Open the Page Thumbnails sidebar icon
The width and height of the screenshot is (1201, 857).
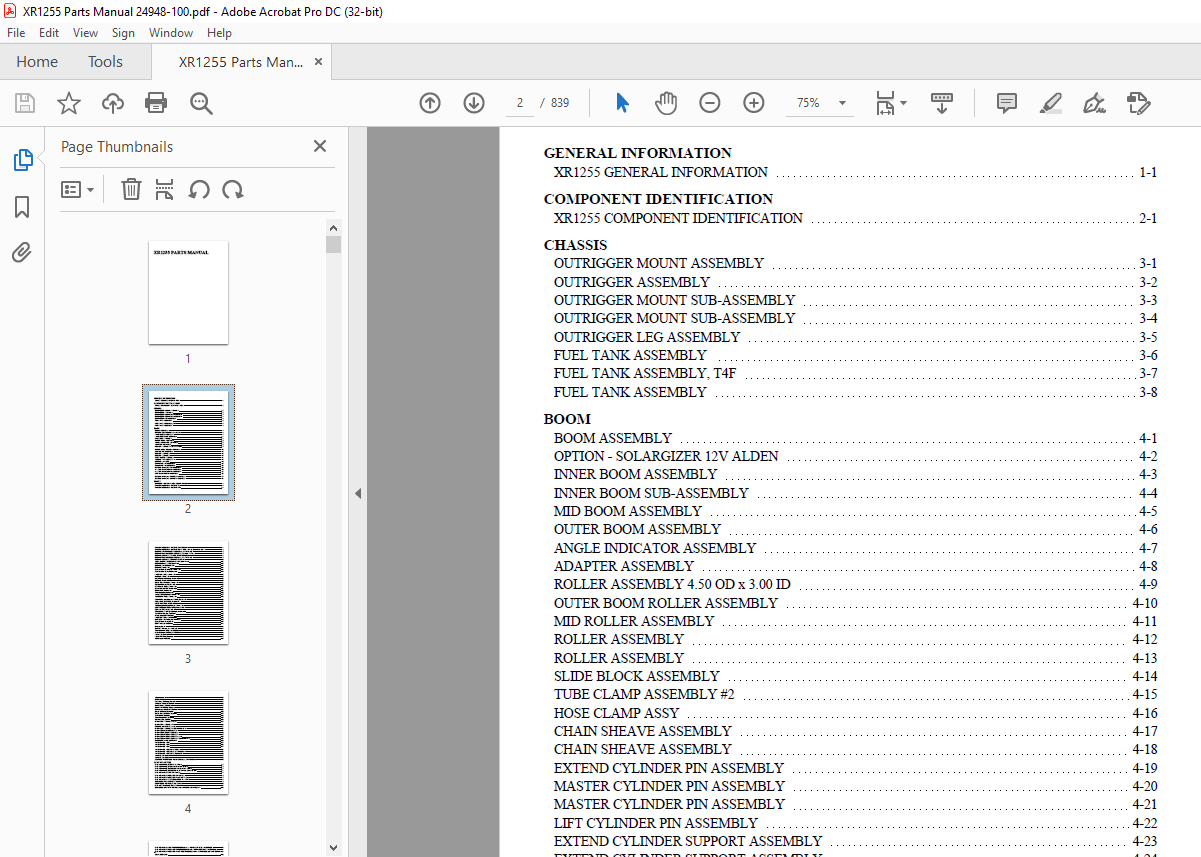[22, 160]
